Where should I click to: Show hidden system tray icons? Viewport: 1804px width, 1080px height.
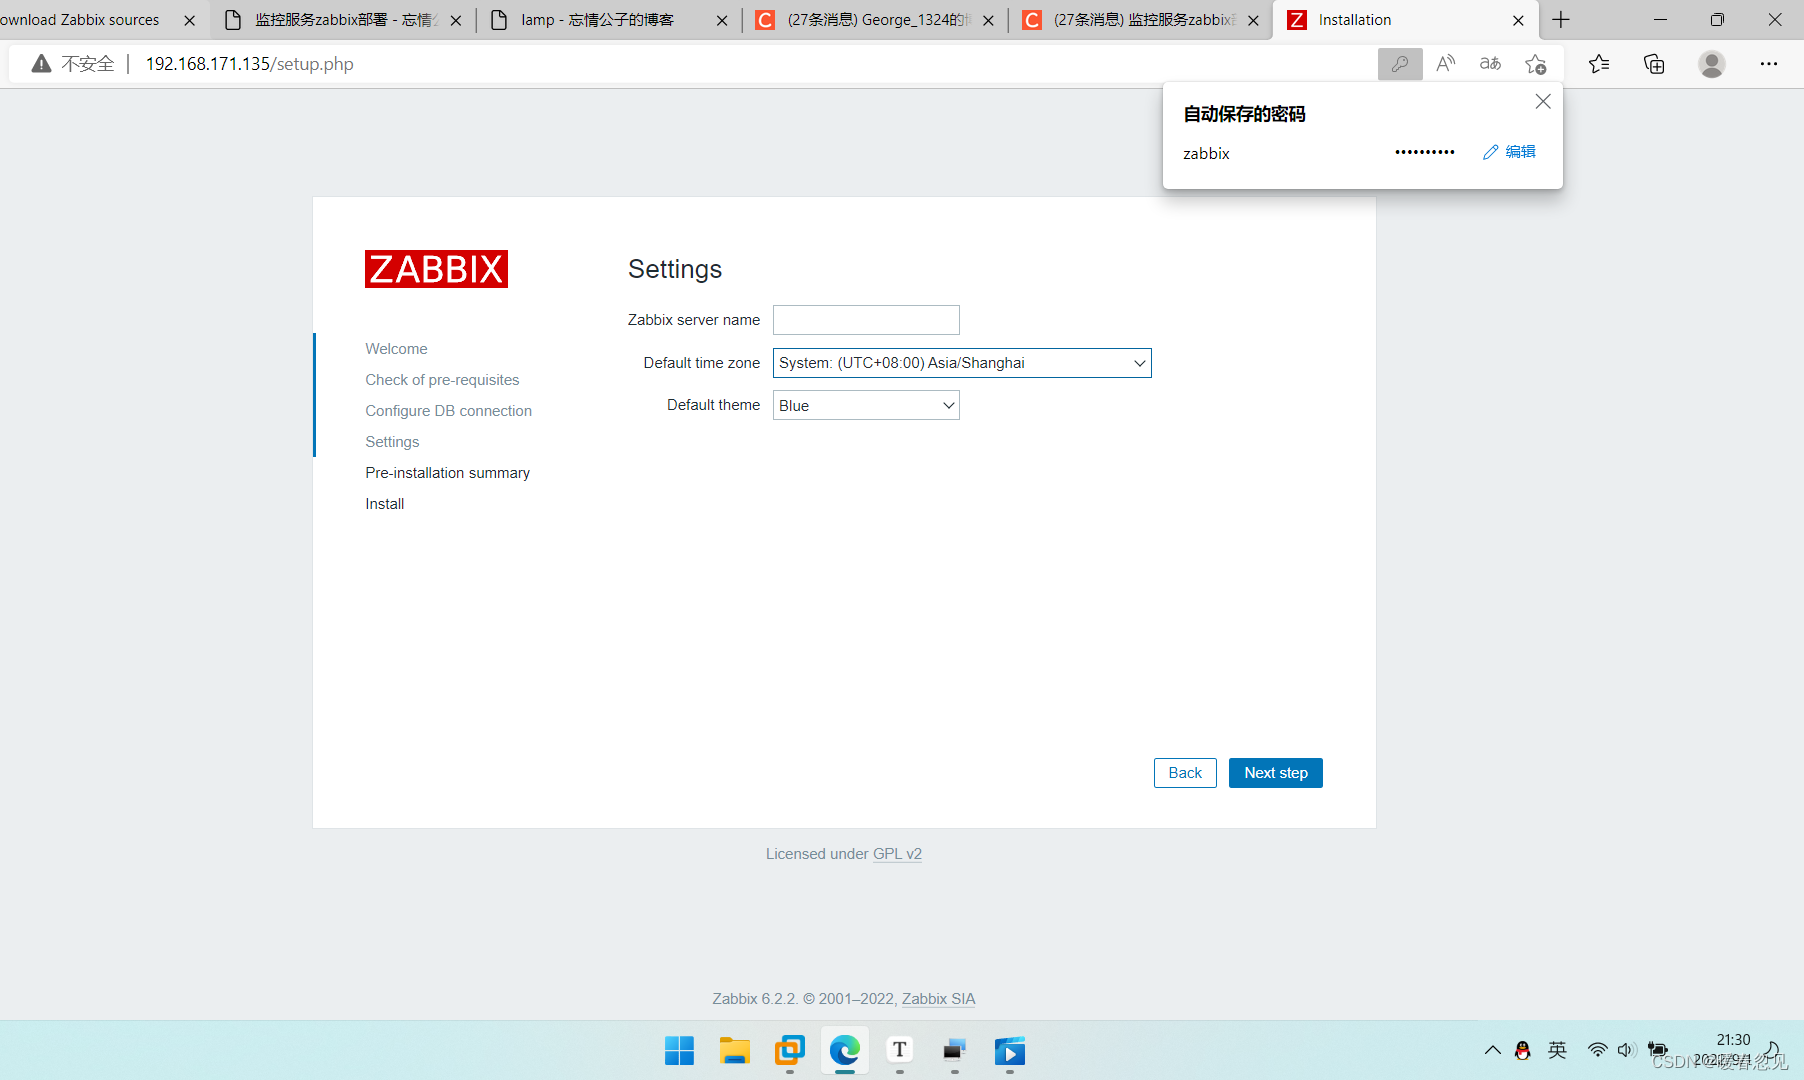(1492, 1050)
